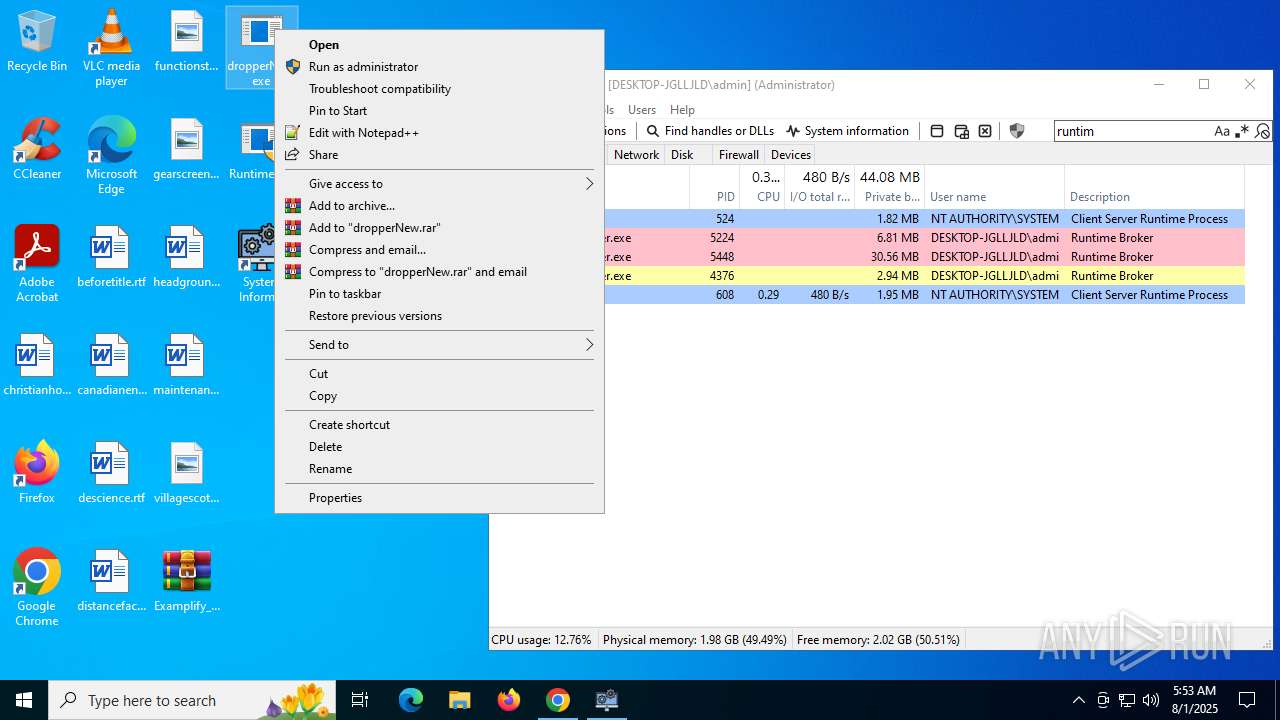The width and height of the screenshot is (1280, 720).
Task: Select the Recycle Bin desktop icon
Action: [x=37, y=42]
